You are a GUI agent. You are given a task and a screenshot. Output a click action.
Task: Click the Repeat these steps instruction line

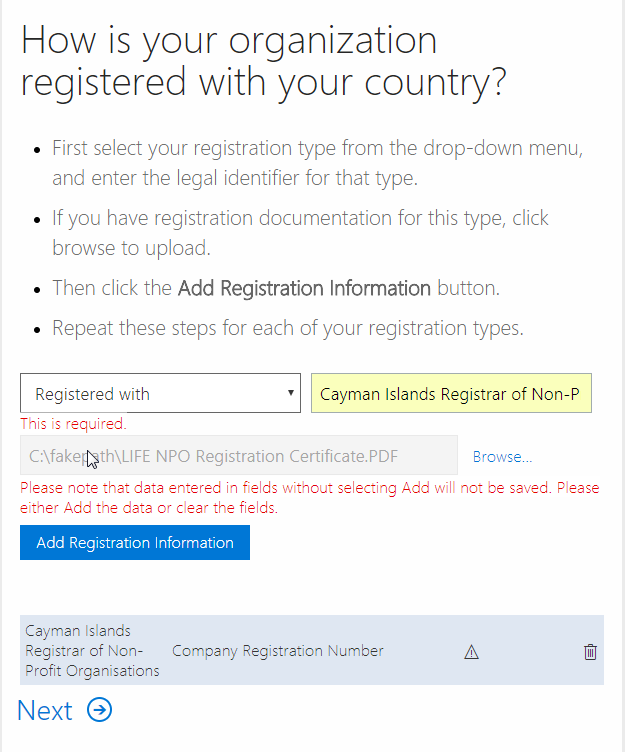288,328
